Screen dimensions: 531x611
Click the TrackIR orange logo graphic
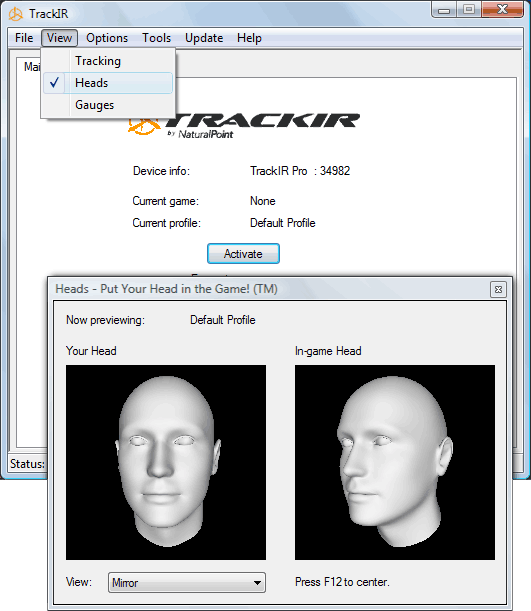[143, 125]
